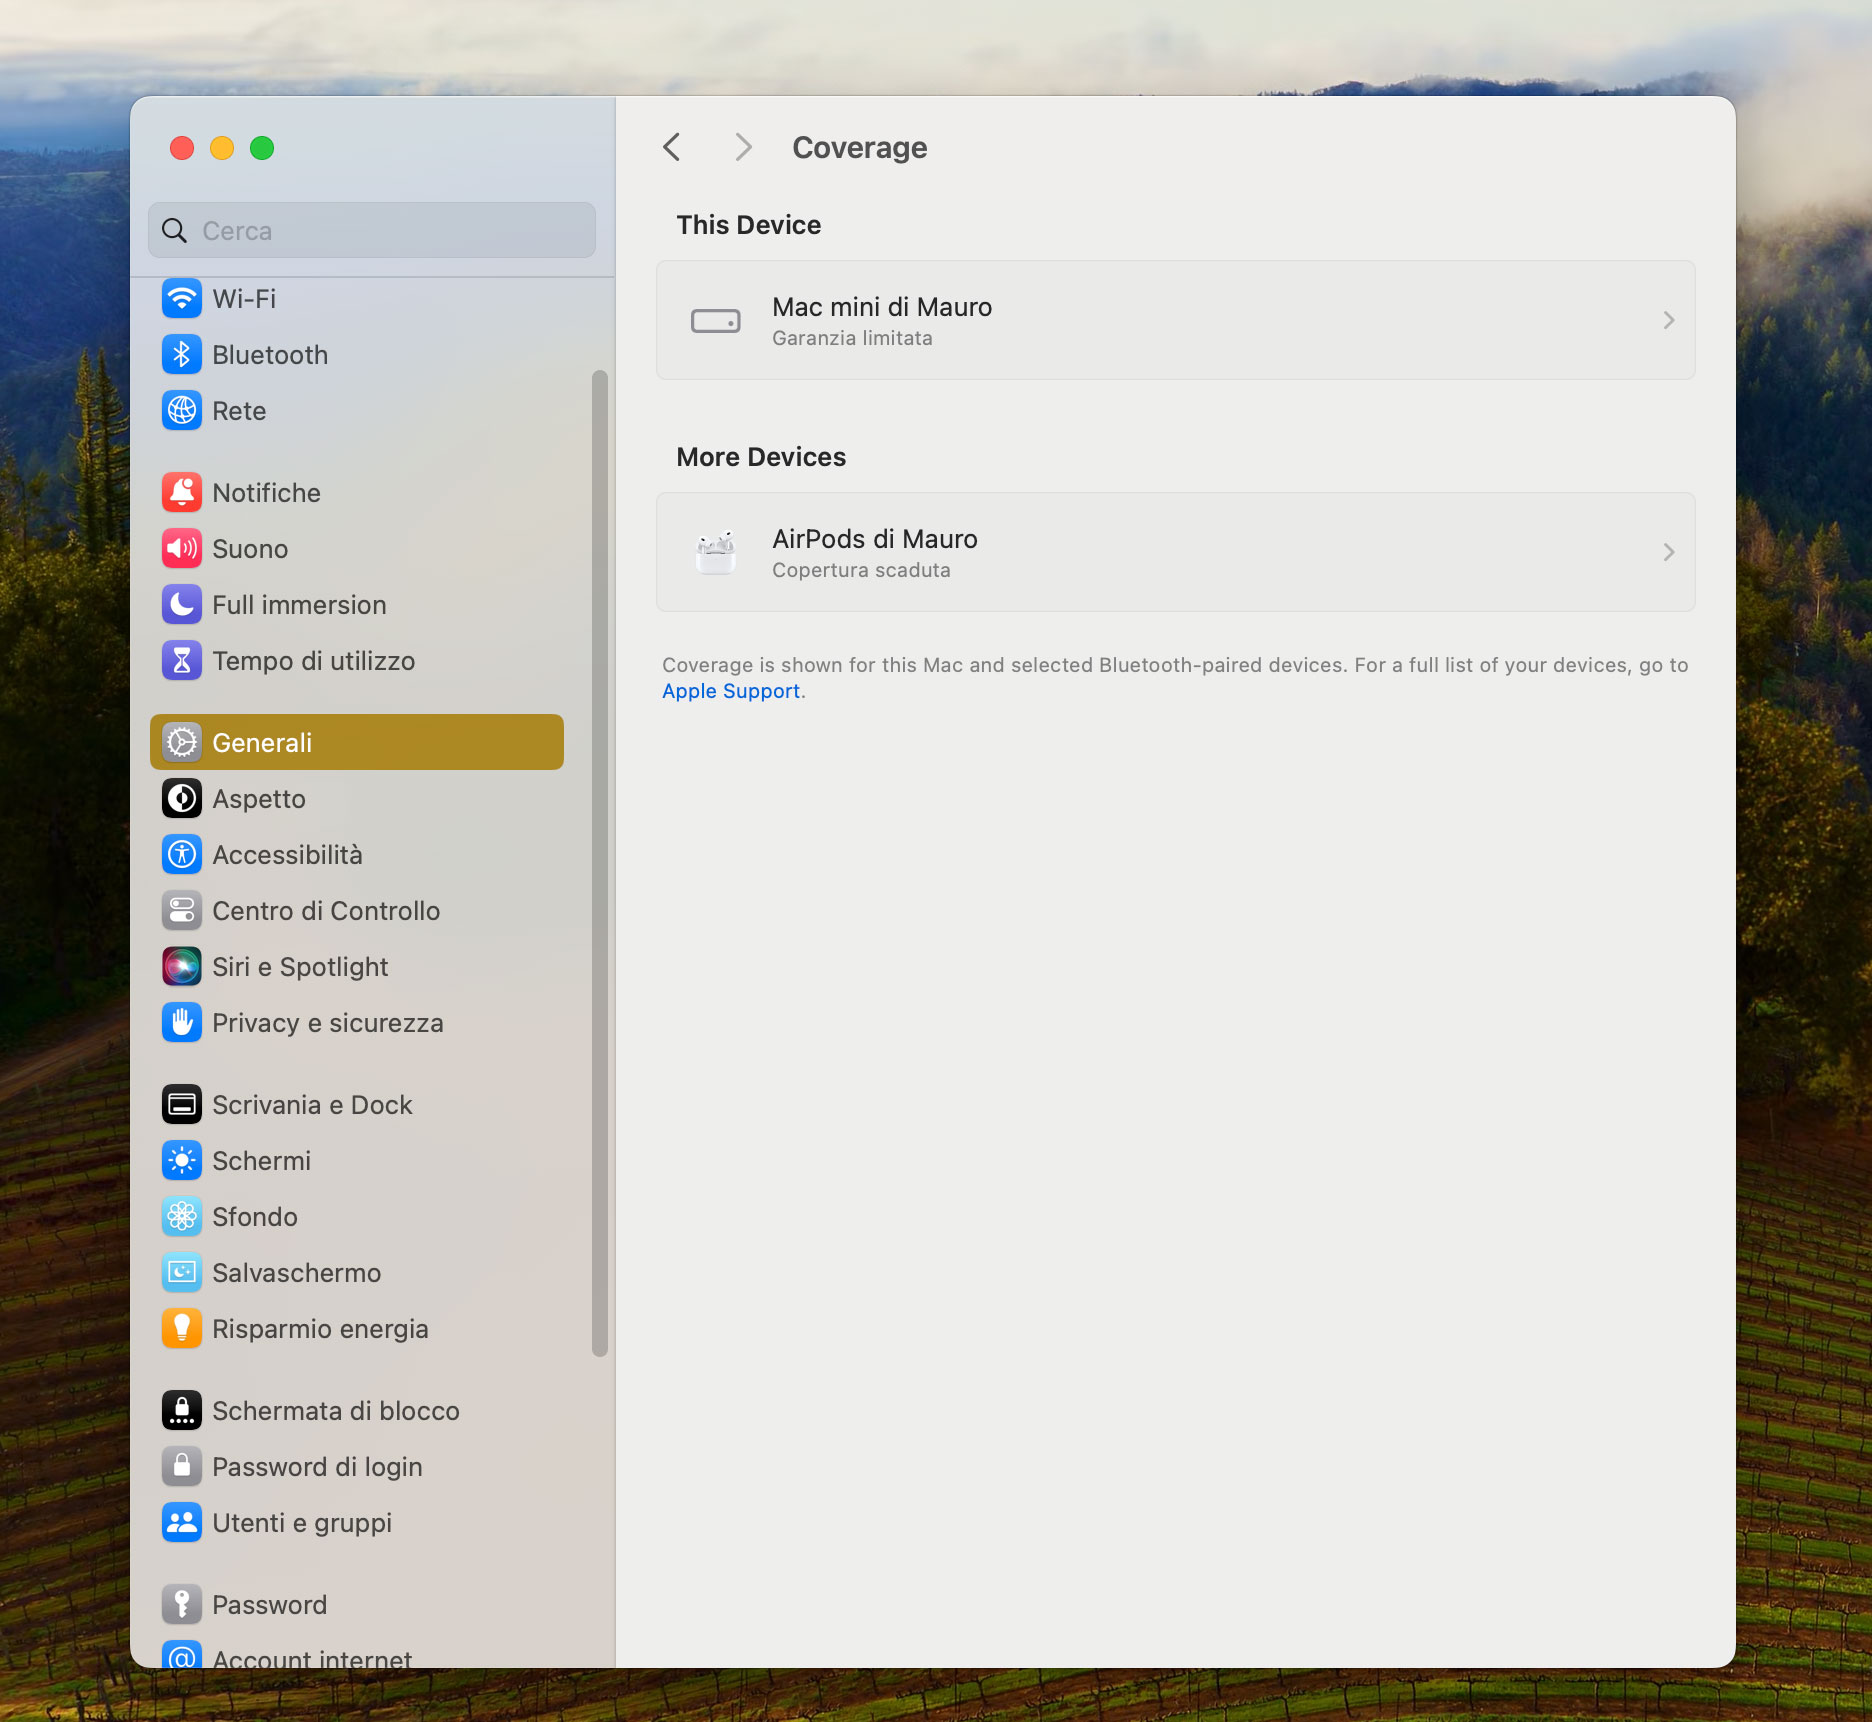1872x1722 pixels.
Task: Click Privacy e sicurezza hand icon
Action: point(182,1022)
